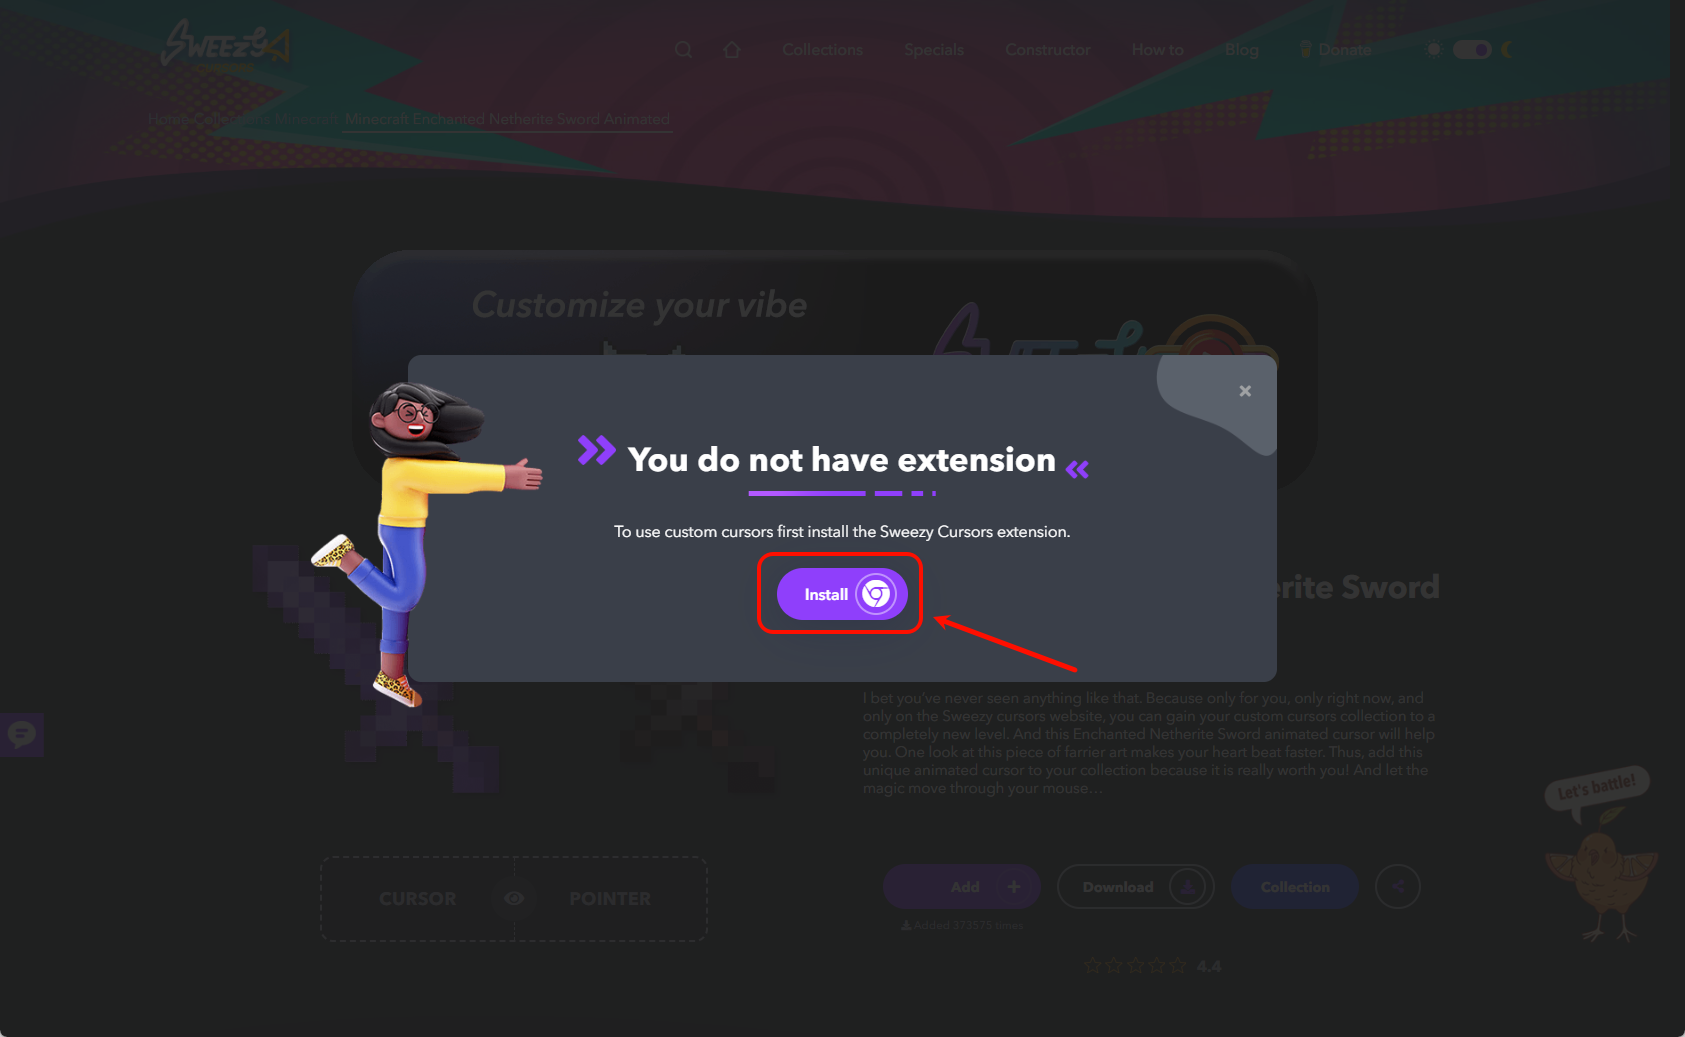The height and width of the screenshot is (1037, 1685).
Task: Toggle the eye preview between Cursor and Pointer
Action: pos(514,898)
